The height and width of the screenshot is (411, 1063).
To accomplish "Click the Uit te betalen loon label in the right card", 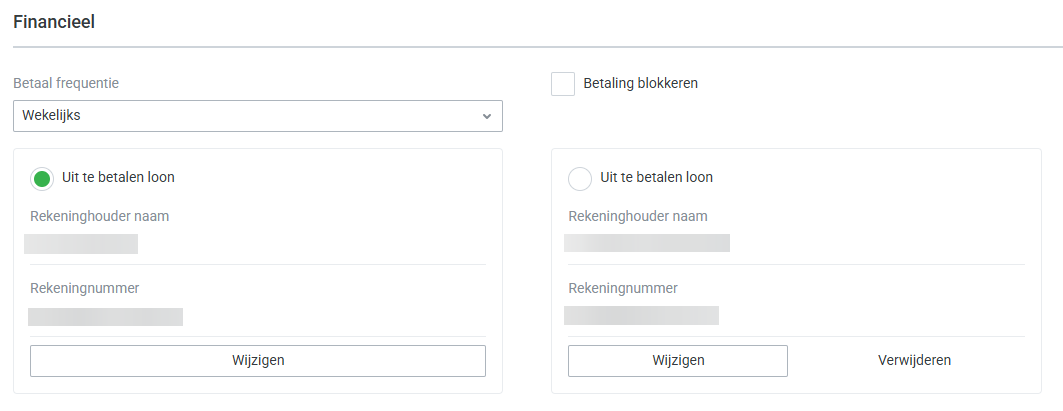I will [x=656, y=178].
